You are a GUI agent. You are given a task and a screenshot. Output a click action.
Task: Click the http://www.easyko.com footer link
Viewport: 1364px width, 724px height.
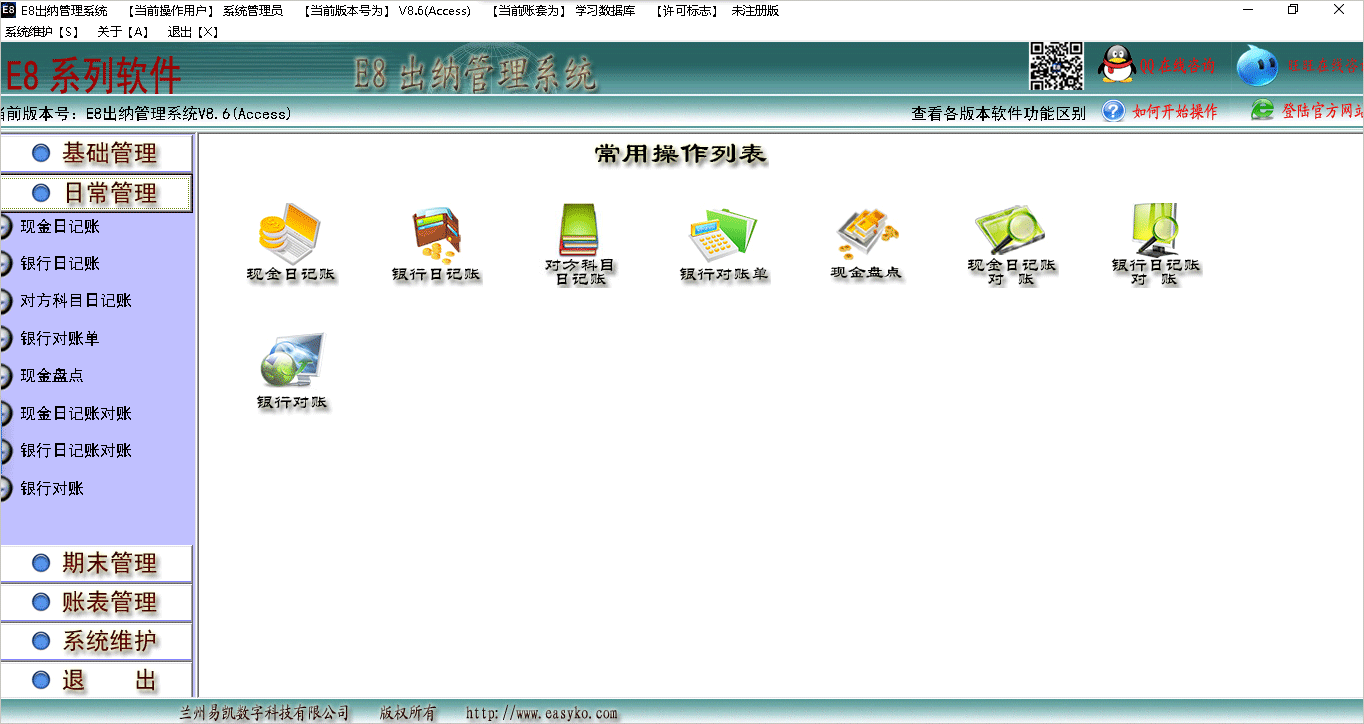click(x=542, y=713)
